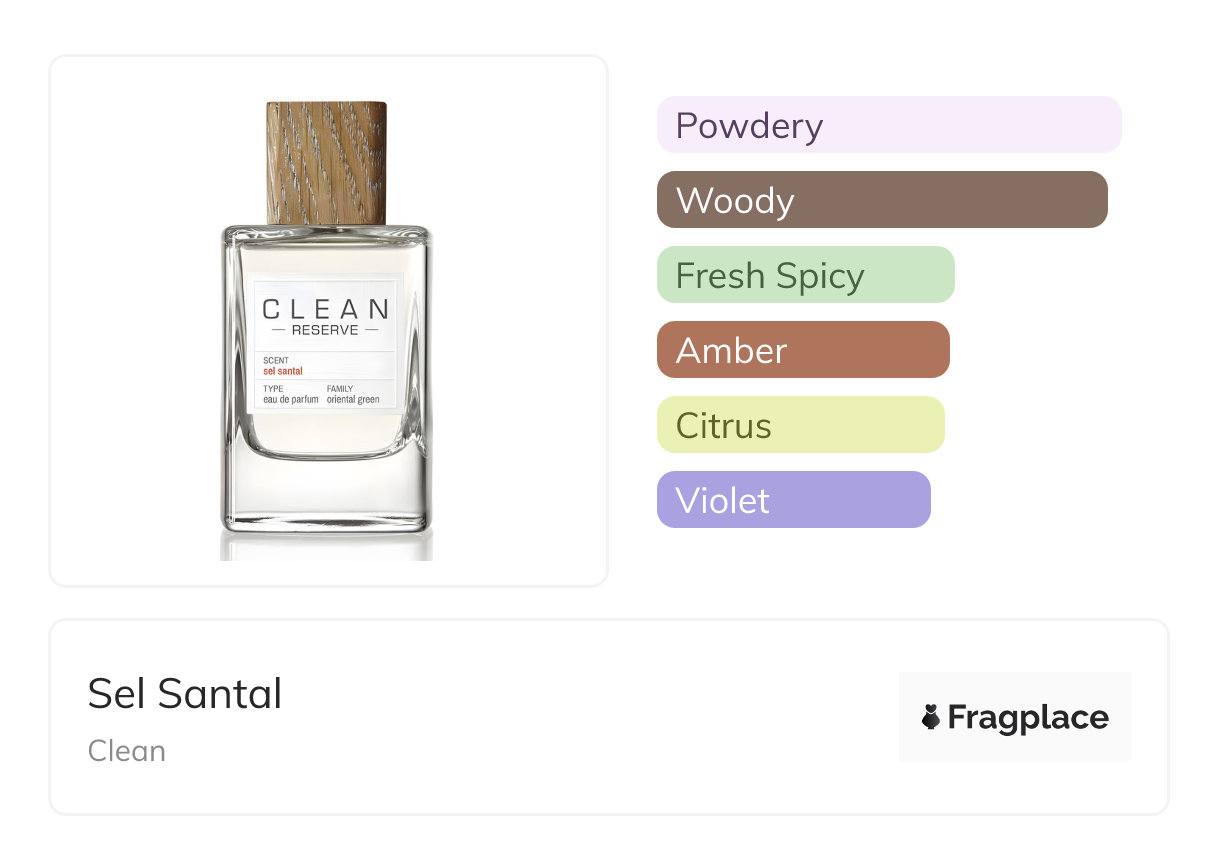Pick the Amber accord bar
Screen dimensions: 1218x864
tap(802, 350)
